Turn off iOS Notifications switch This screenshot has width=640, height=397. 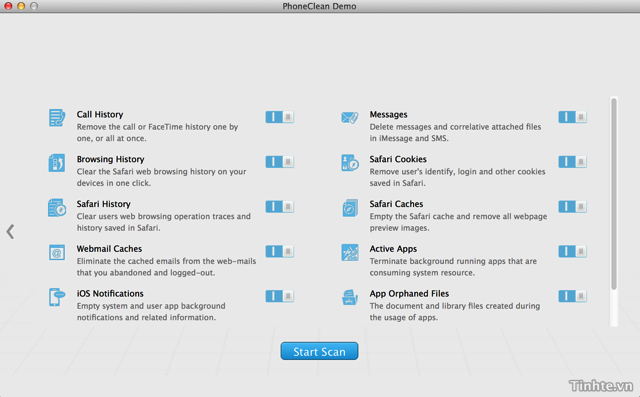(x=280, y=296)
